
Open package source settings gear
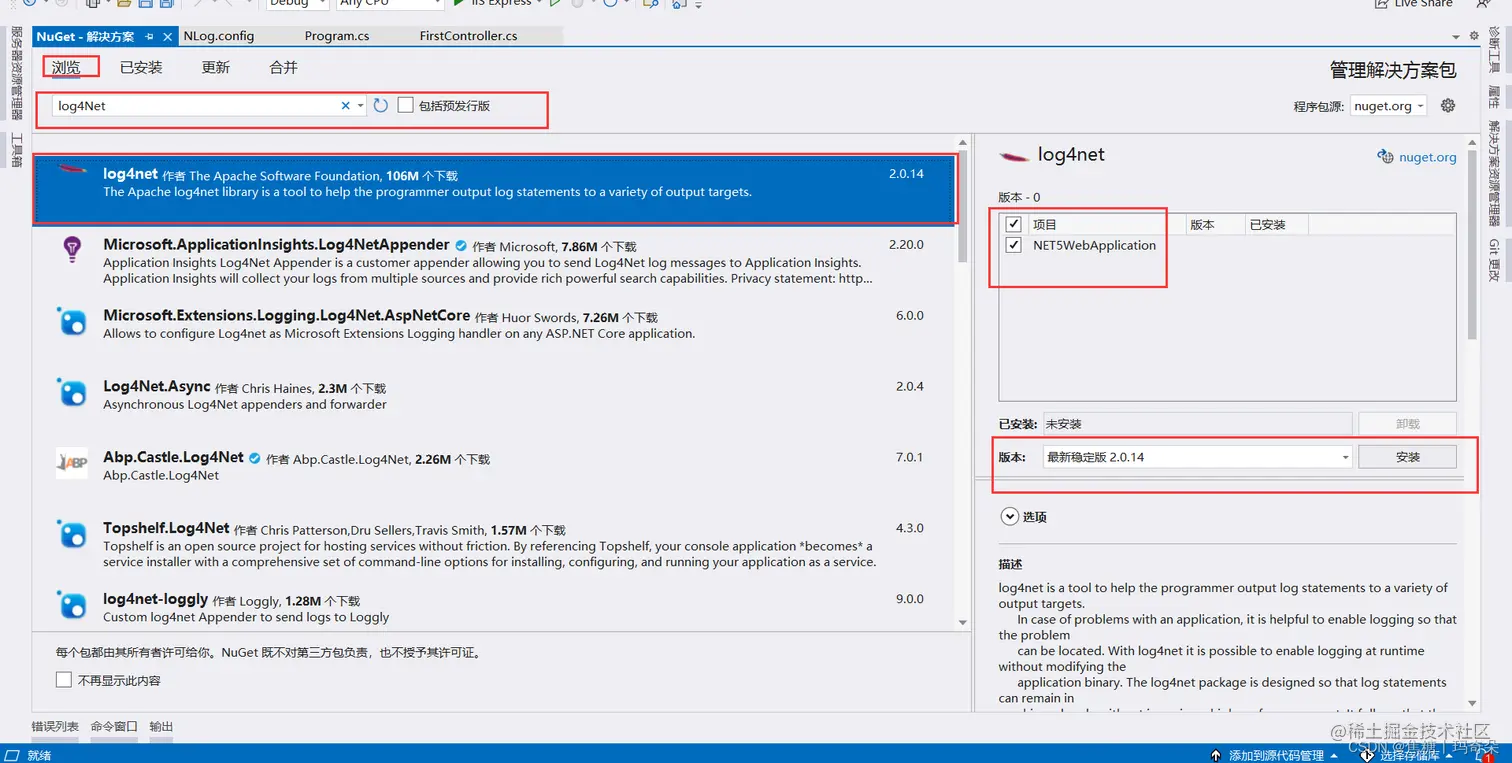(x=1447, y=105)
